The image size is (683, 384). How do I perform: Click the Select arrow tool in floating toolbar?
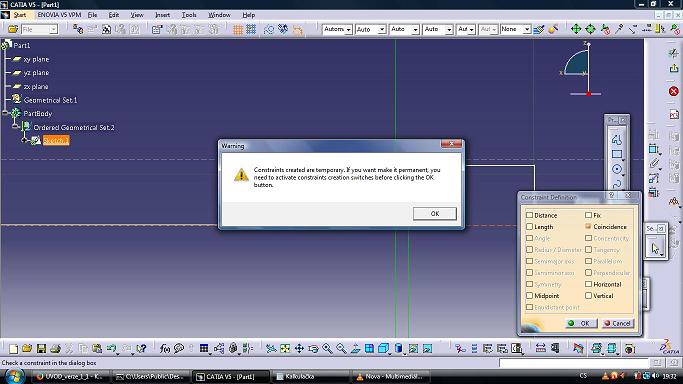click(655, 248)
